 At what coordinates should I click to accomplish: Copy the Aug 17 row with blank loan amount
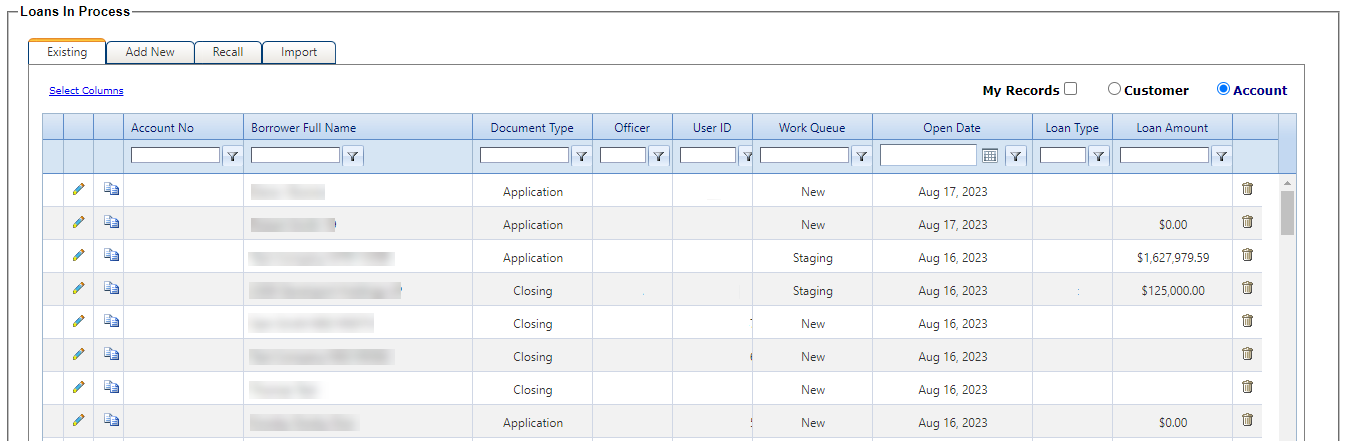pyautogui.click(x=111, y=189)
